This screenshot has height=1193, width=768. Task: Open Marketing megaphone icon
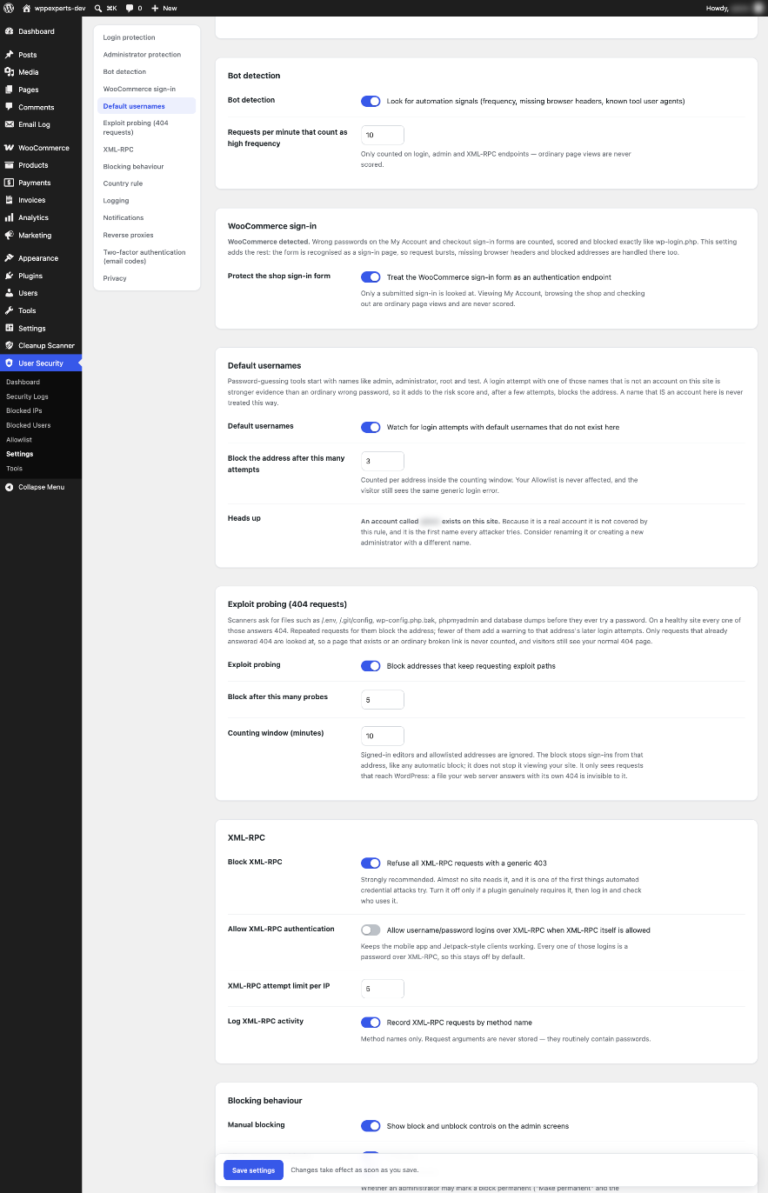(9, 235)
